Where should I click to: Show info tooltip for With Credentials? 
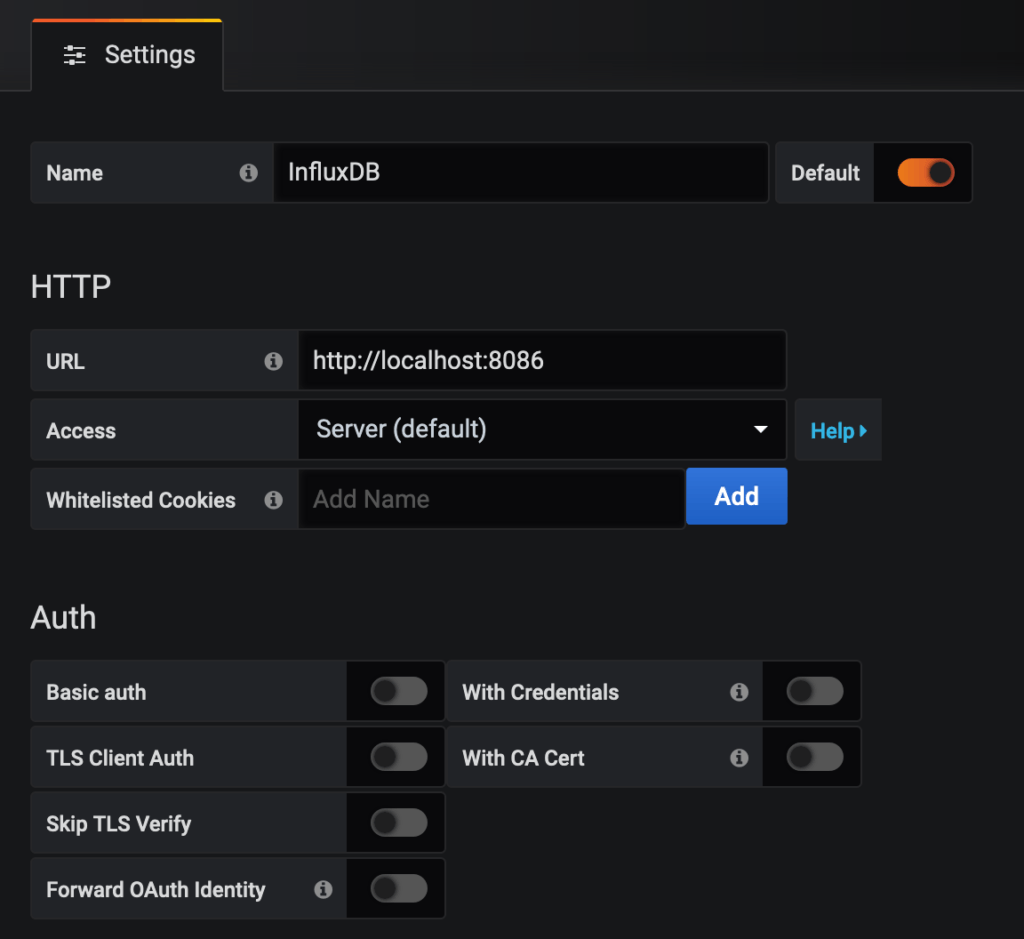coord(739,692)
